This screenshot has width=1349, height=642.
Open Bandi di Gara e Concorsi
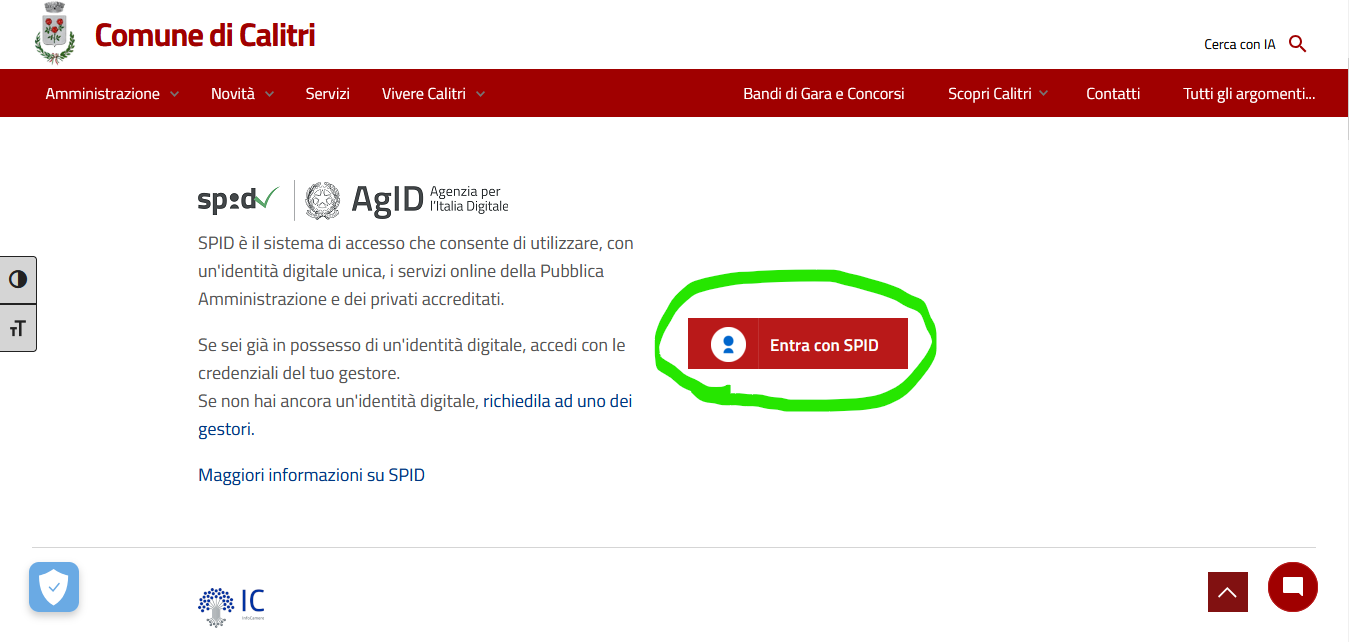(x=824, y=93)
